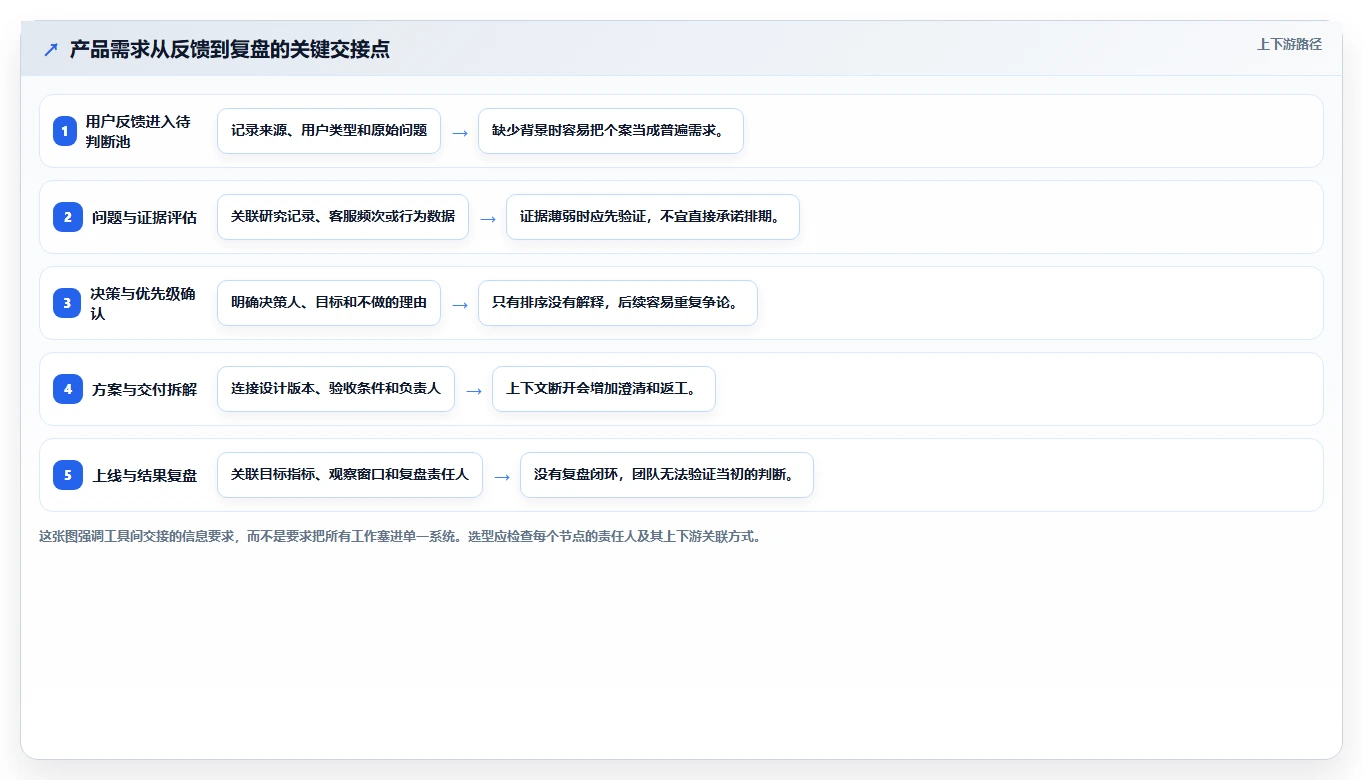Select step badge number 1
This screenshot has width=1363, height=780.
(x=65, y=131)
